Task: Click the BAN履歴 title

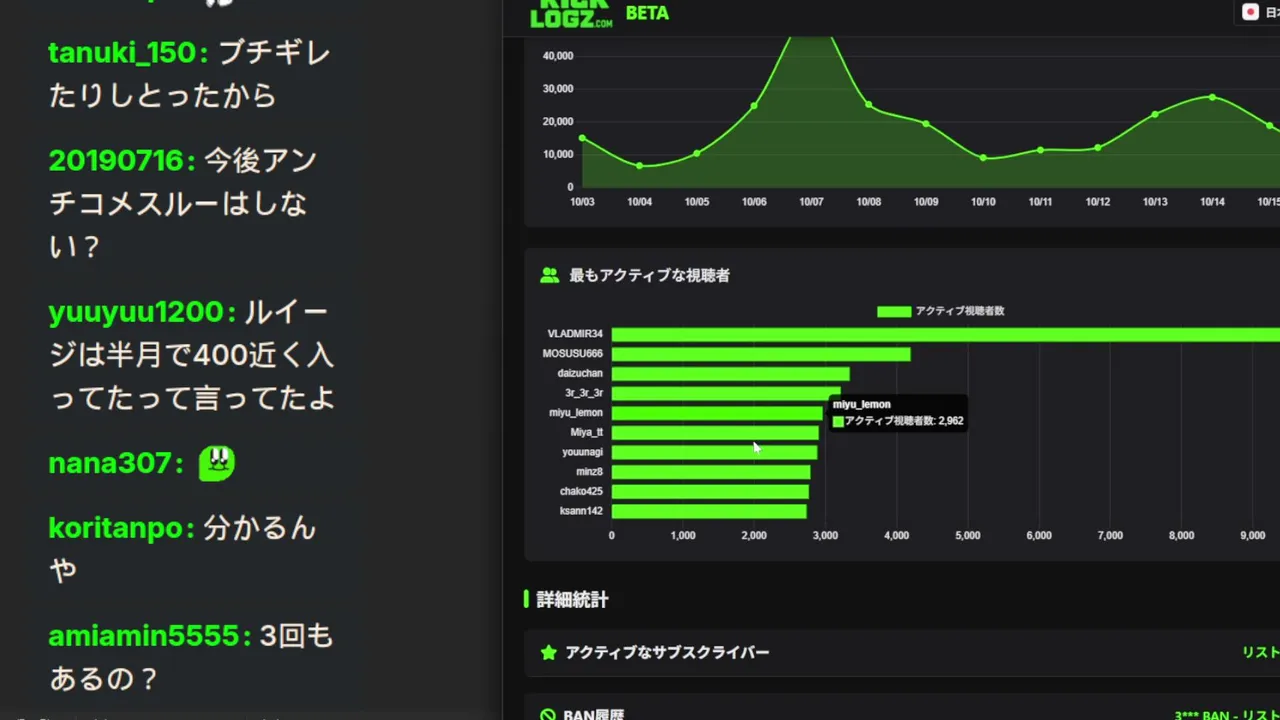Action: click(594, 714)
